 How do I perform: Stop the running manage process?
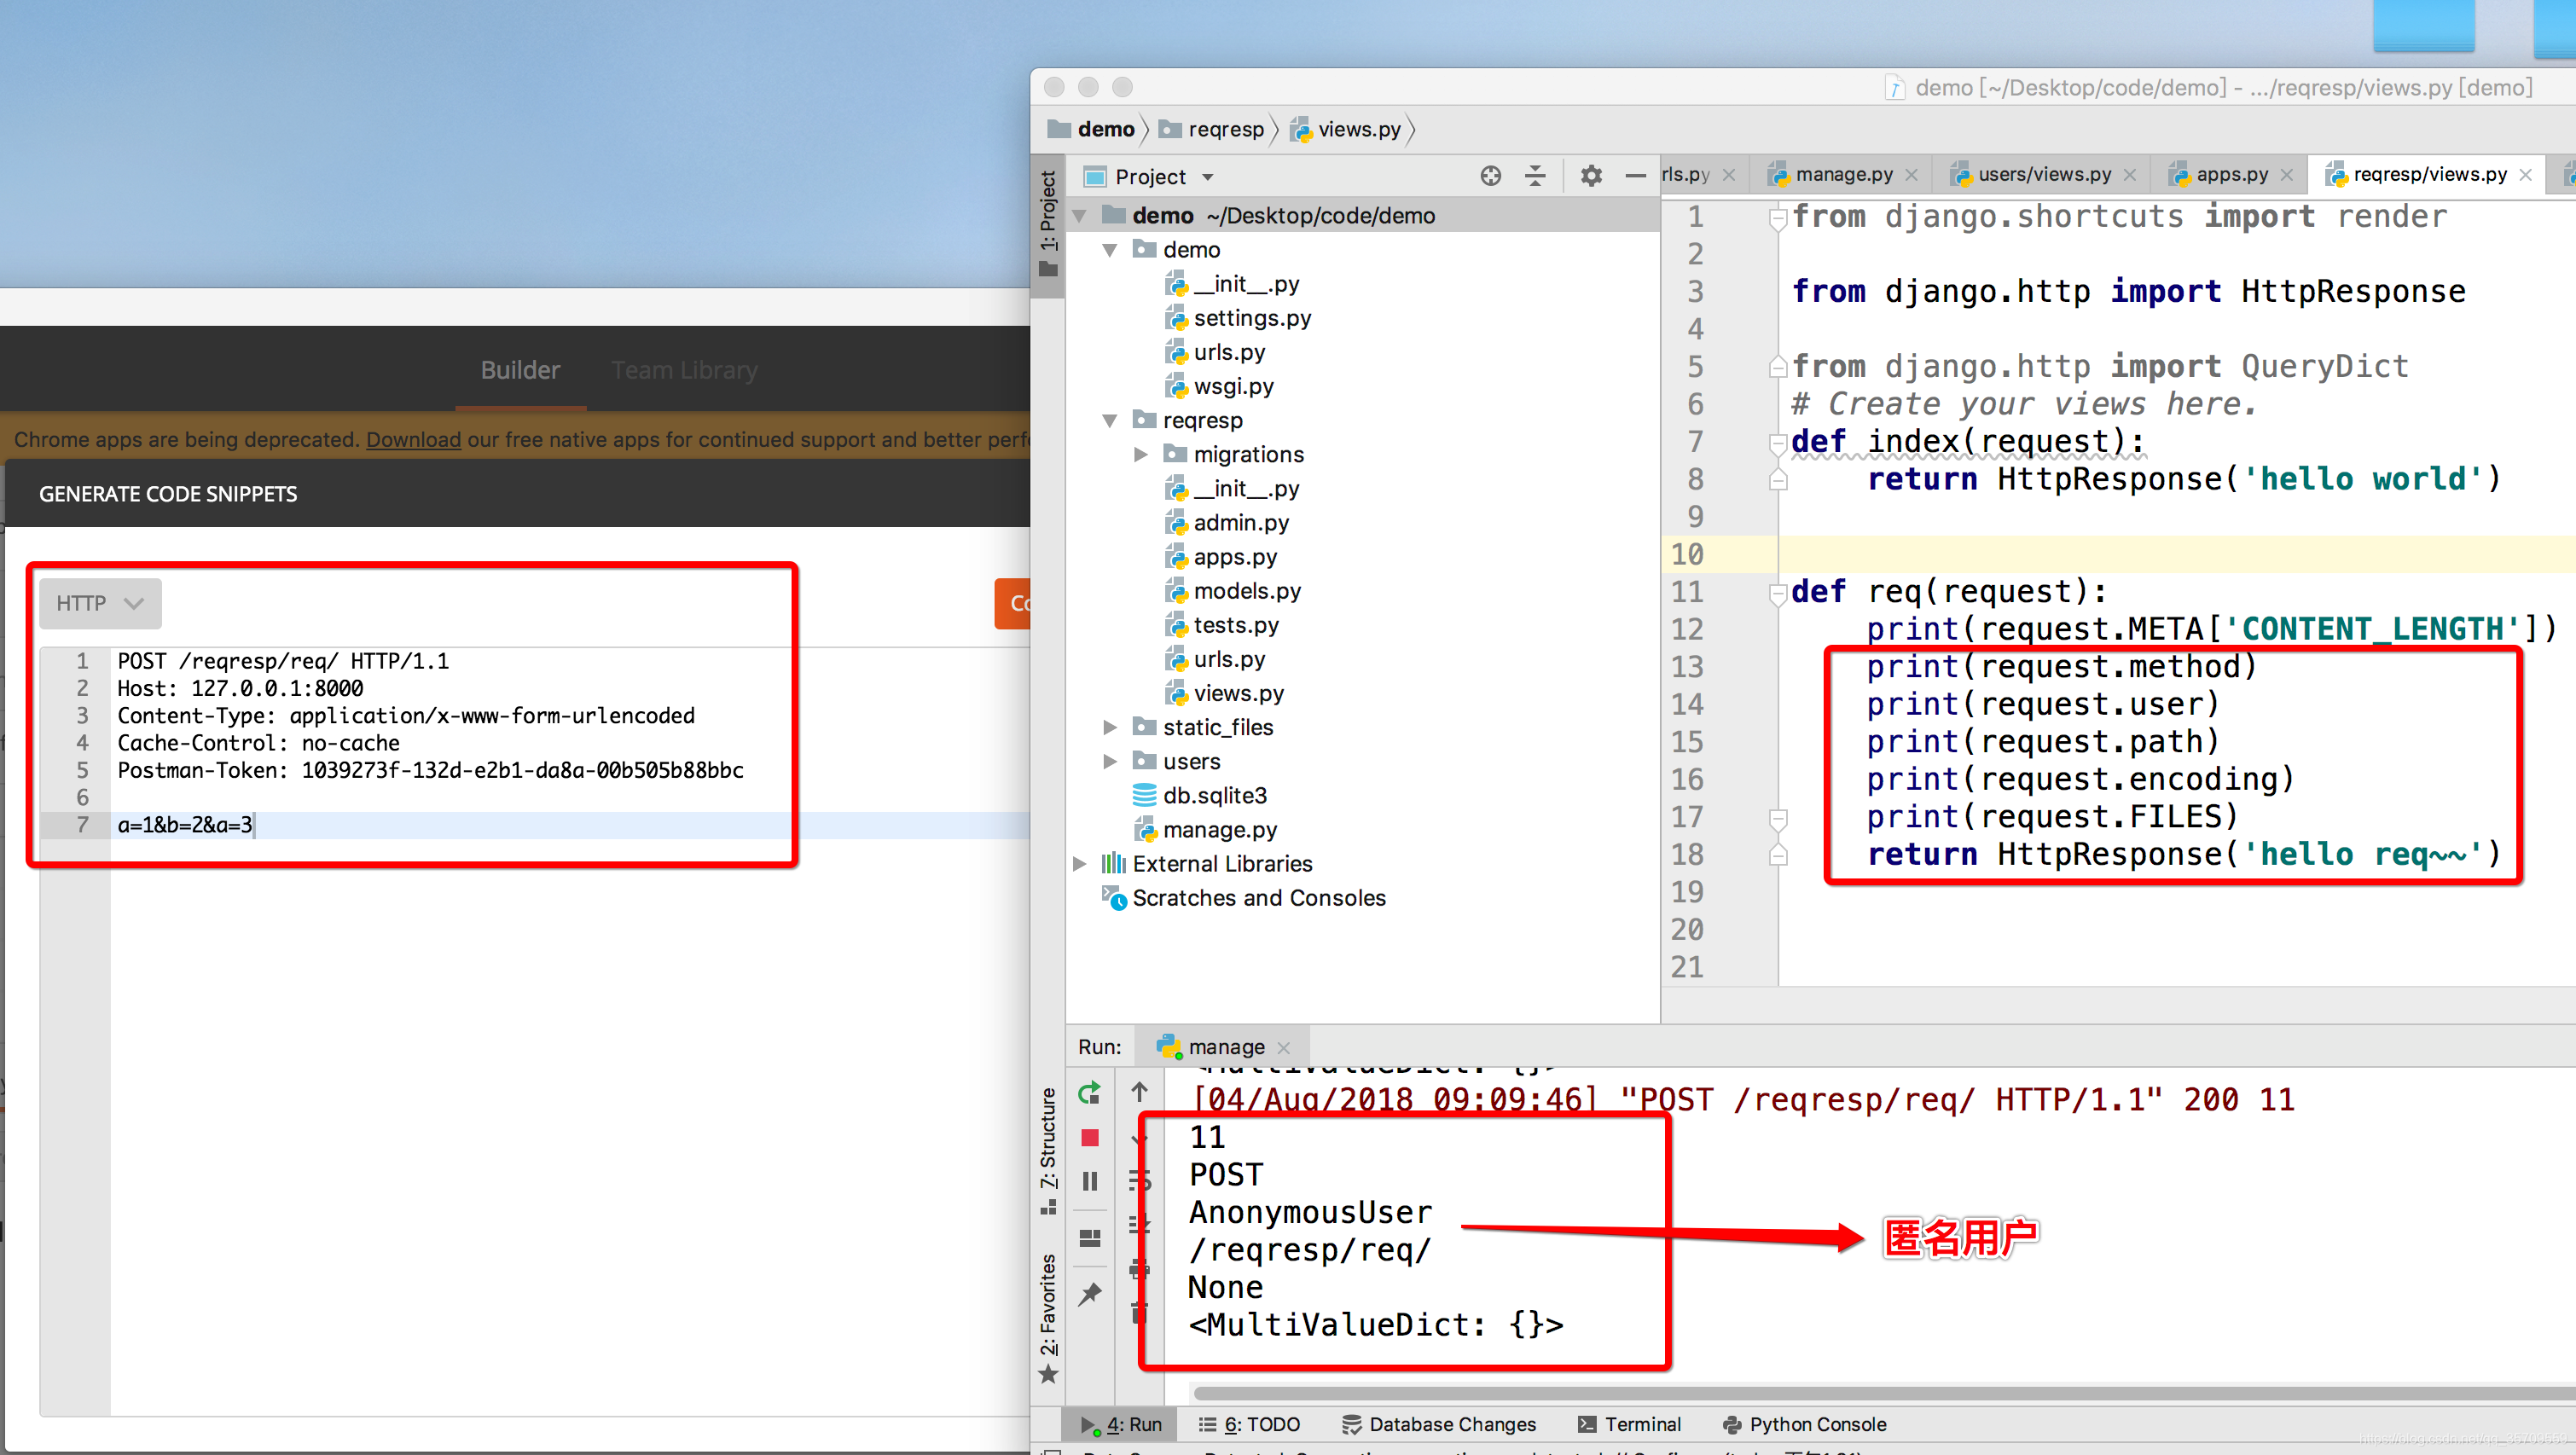(x=1090, y=1138)
